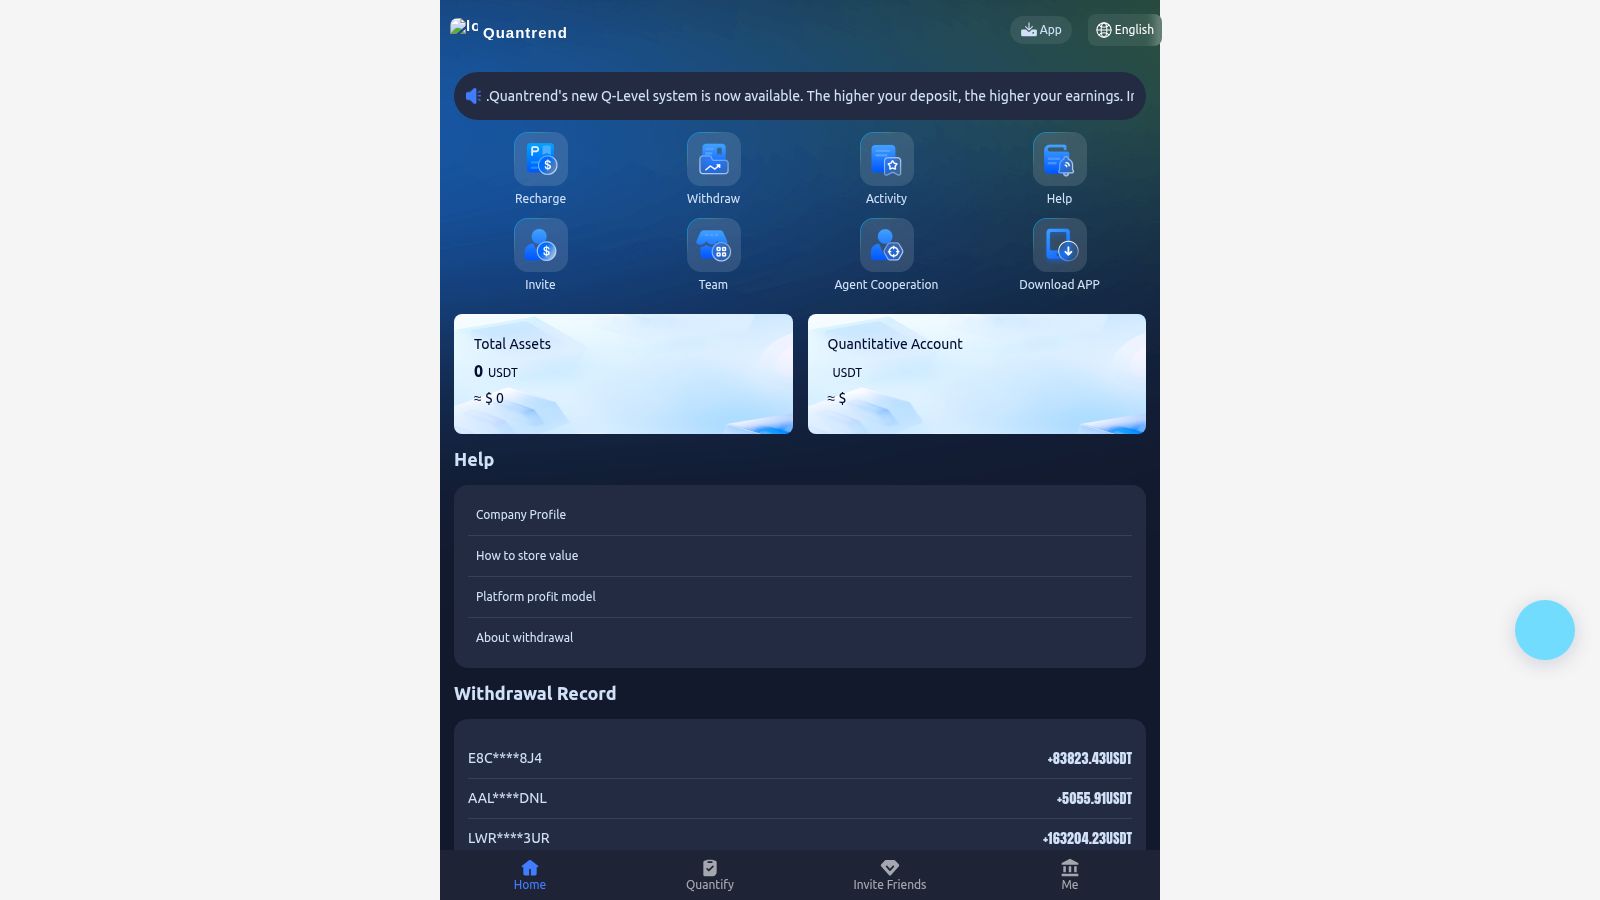Switch to the Quantify tab
This screenshot has height=900, width=1600.
tap(710, 875)
